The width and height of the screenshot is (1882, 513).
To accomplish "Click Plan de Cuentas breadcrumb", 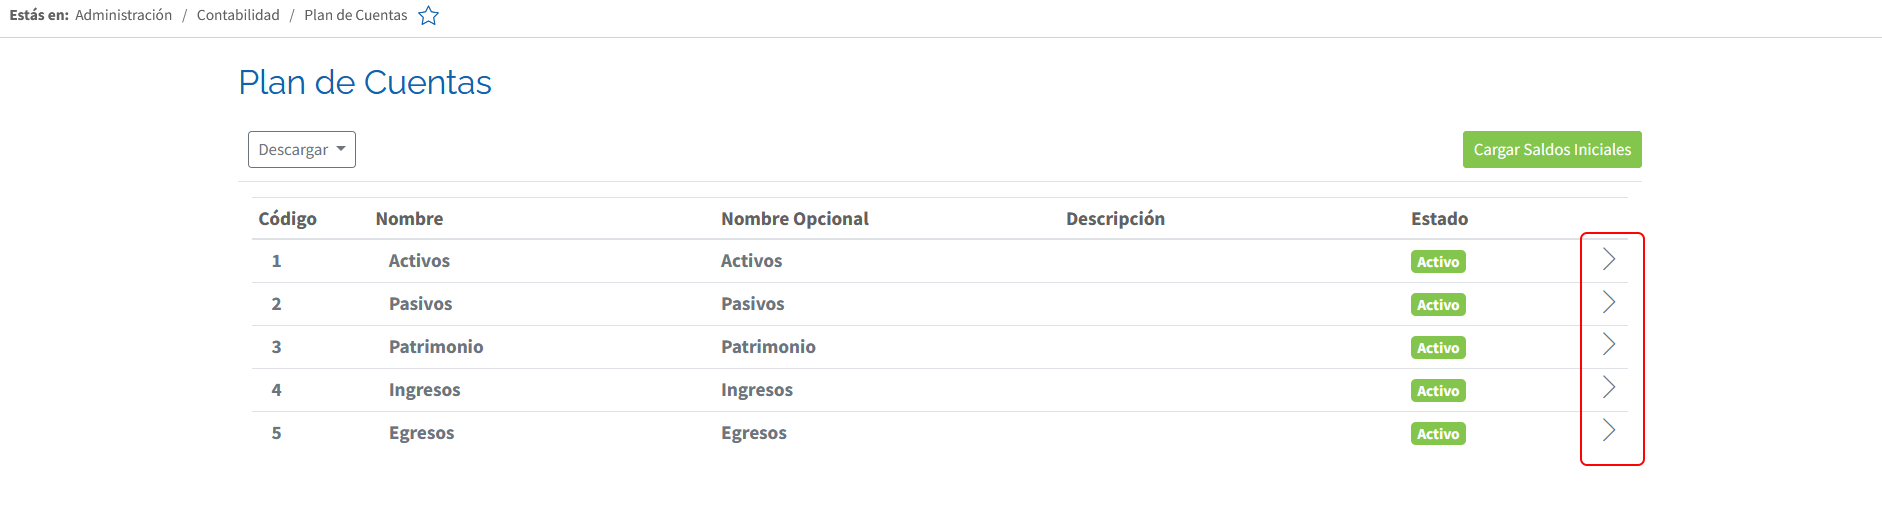I will 356,15.
